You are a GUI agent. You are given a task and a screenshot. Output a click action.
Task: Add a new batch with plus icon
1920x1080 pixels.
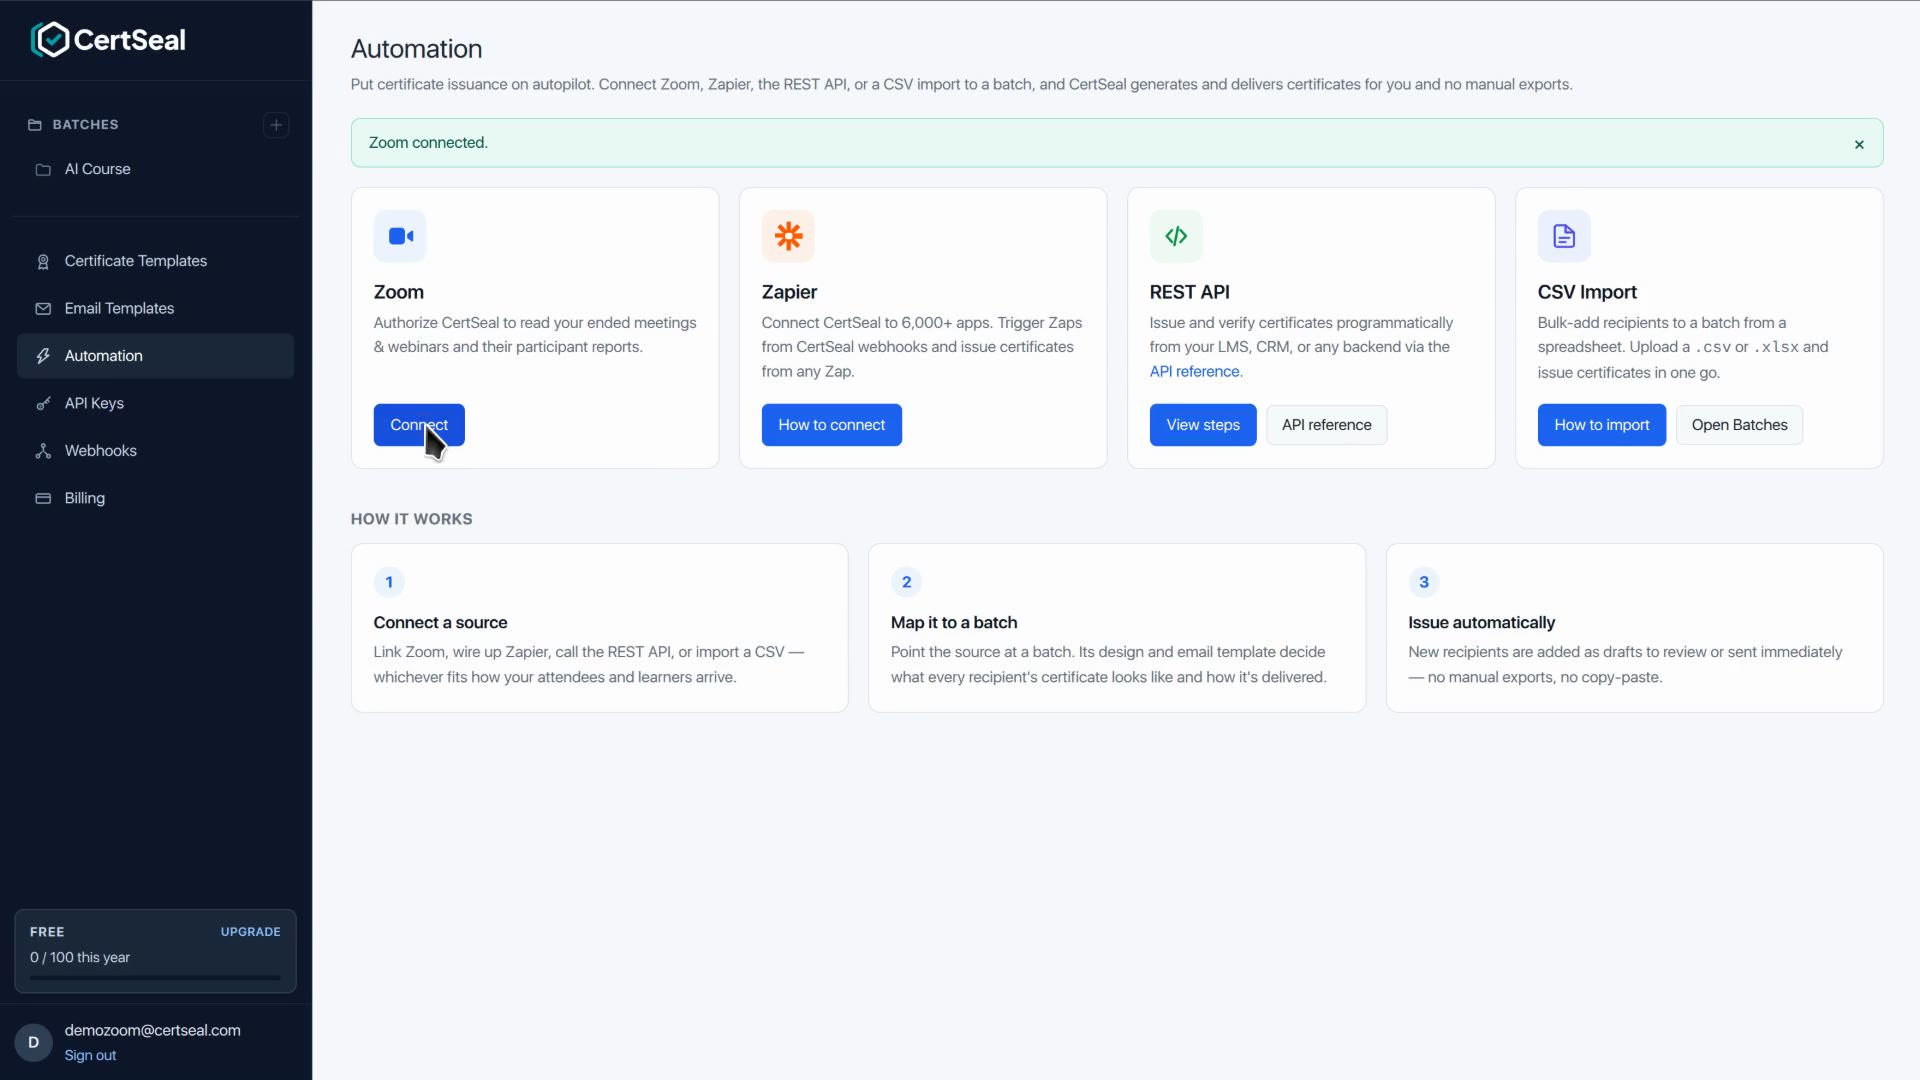tap(276, 125)
